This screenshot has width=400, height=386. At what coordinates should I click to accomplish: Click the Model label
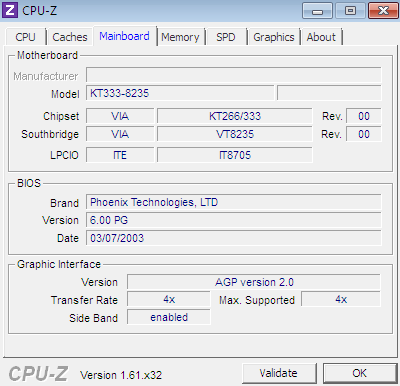click(x=65, y=94)
